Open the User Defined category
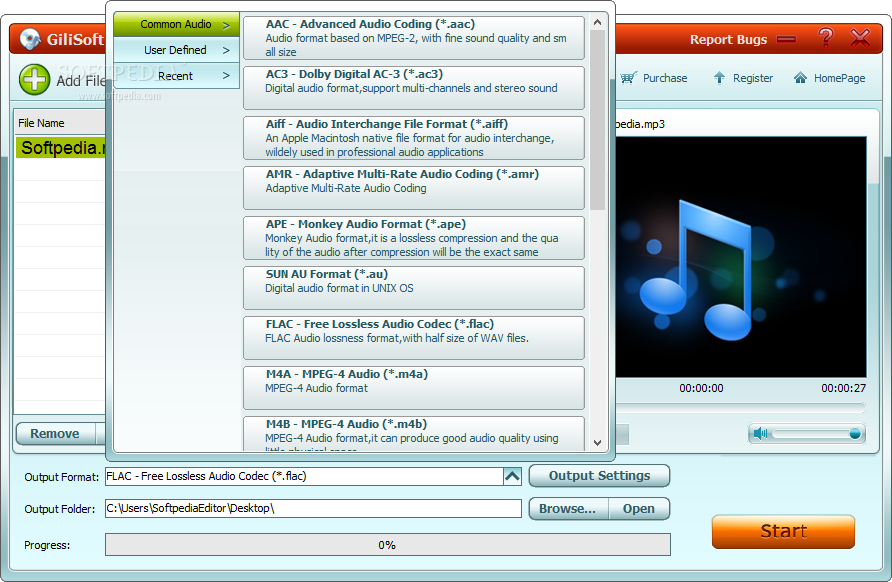This screenshot has height=582, width=892. (x=176, y=50)
